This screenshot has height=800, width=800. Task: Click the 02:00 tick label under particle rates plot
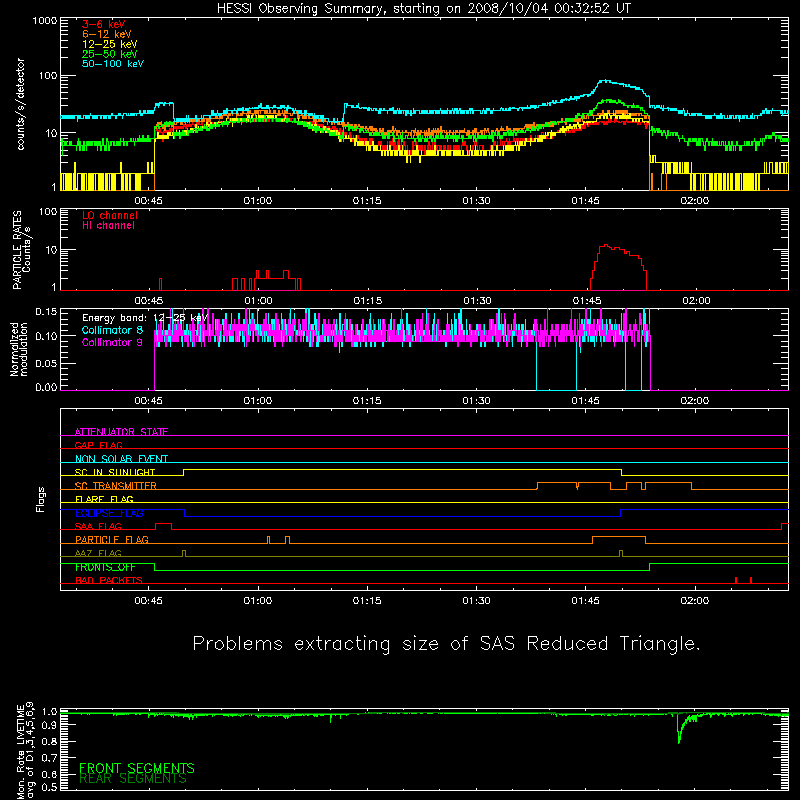(696, 301)
